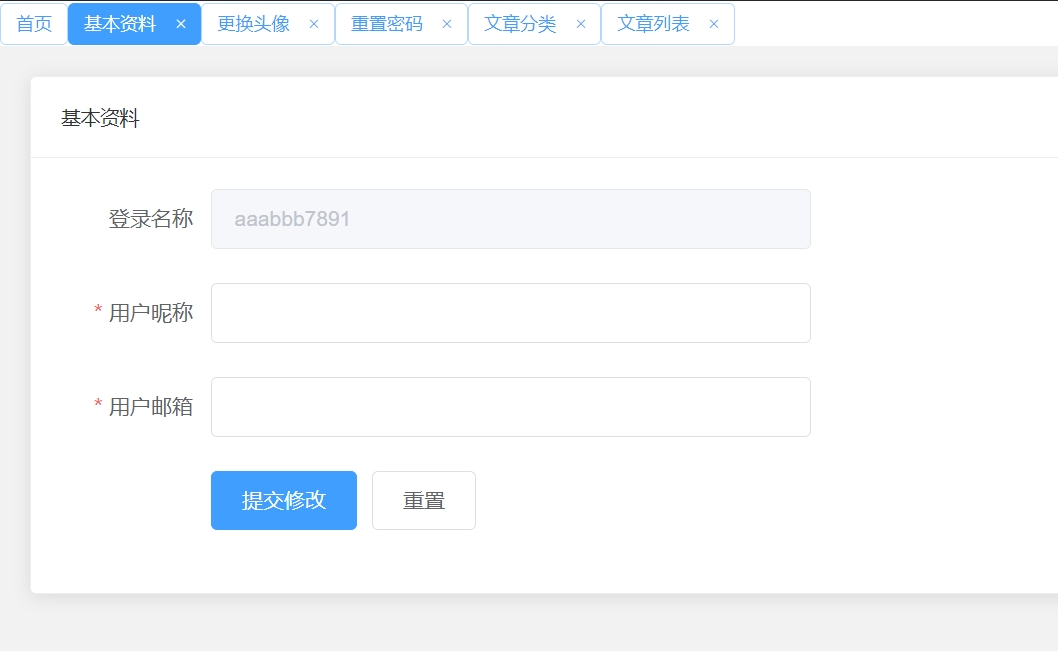
Task: Click the 用户邮箱 field label
Action: pyautogui.click(x=151, y=407)
